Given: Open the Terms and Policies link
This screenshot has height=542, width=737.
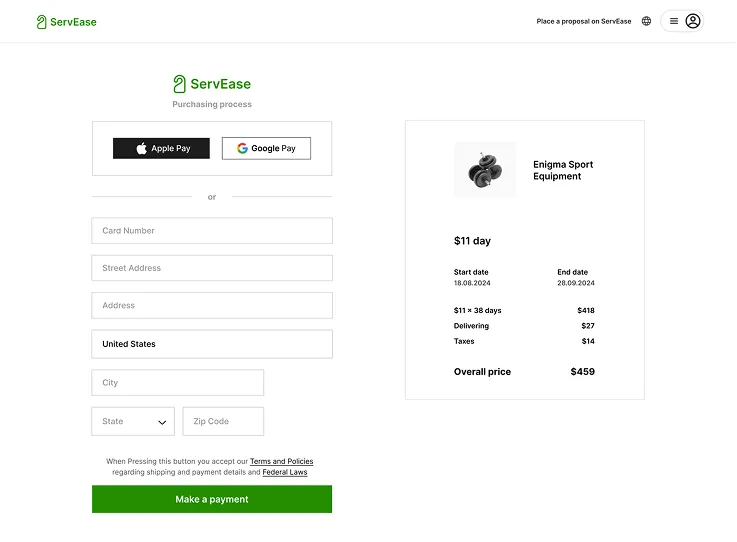Looking at the screenshot, I should coord(281,461).
